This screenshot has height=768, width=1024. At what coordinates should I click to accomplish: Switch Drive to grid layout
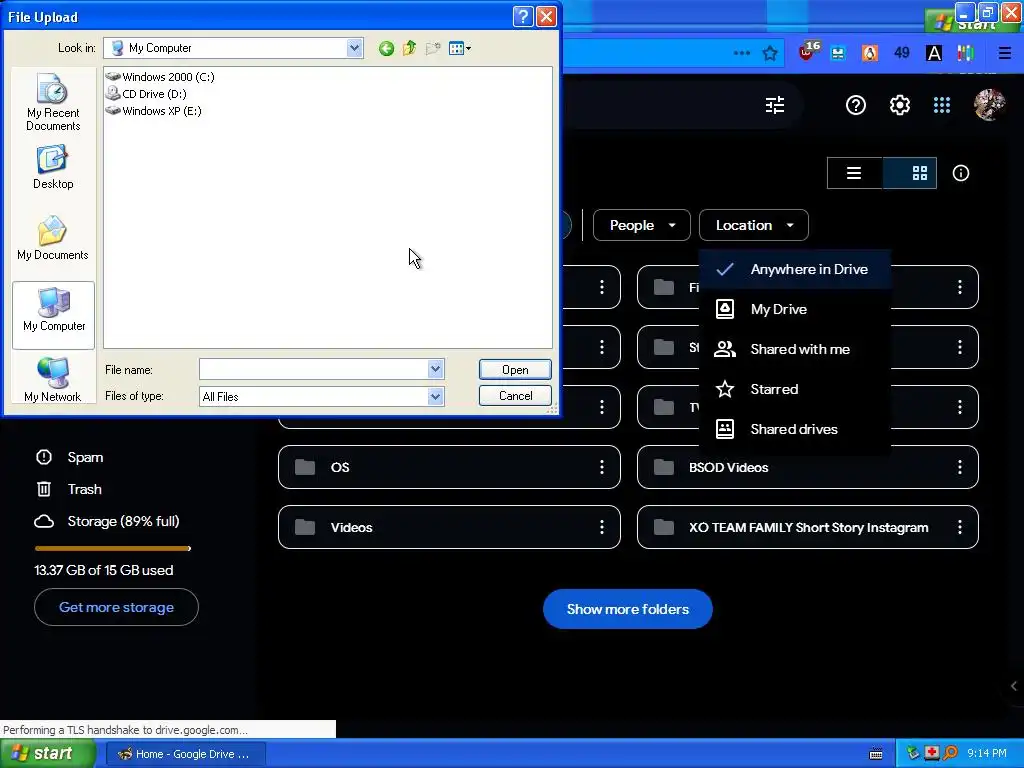(910, 173)
